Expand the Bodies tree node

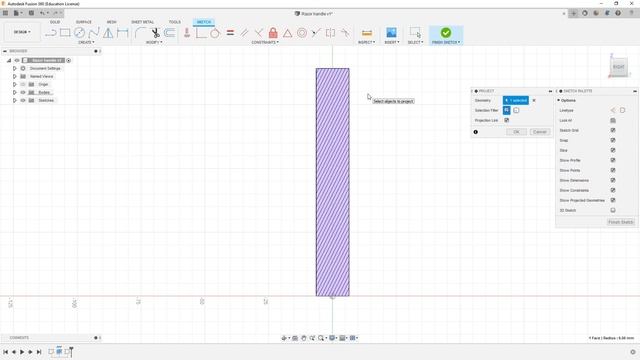[x=15, y=92]
